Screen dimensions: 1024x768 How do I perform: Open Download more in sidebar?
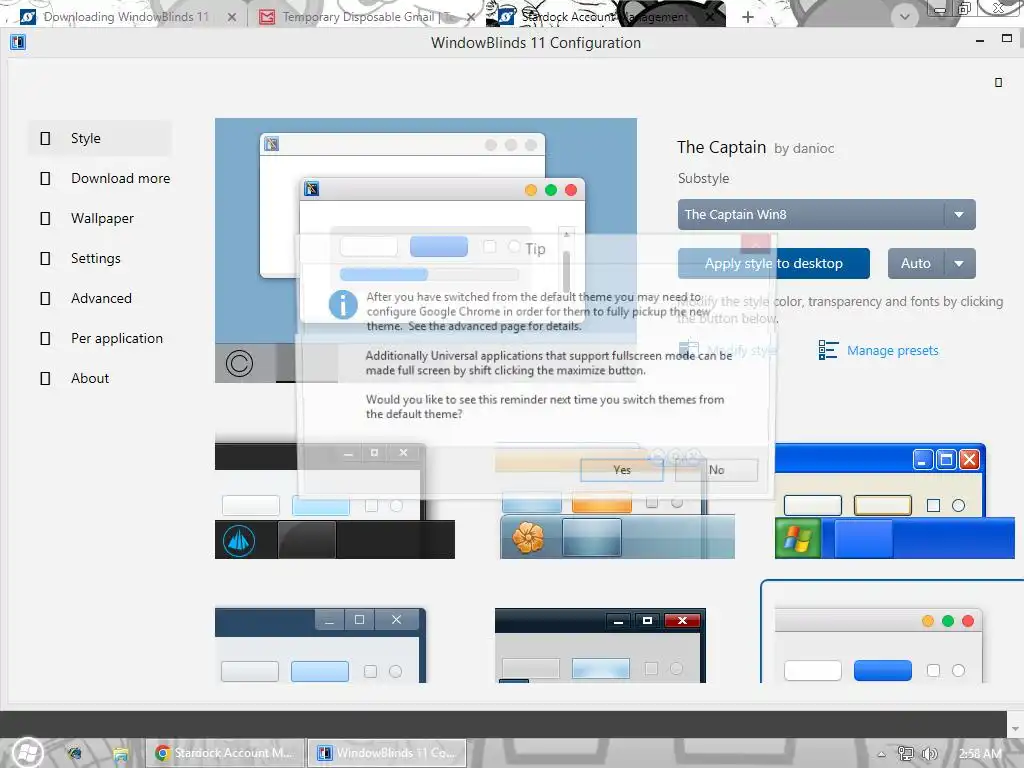pos(100,178)
